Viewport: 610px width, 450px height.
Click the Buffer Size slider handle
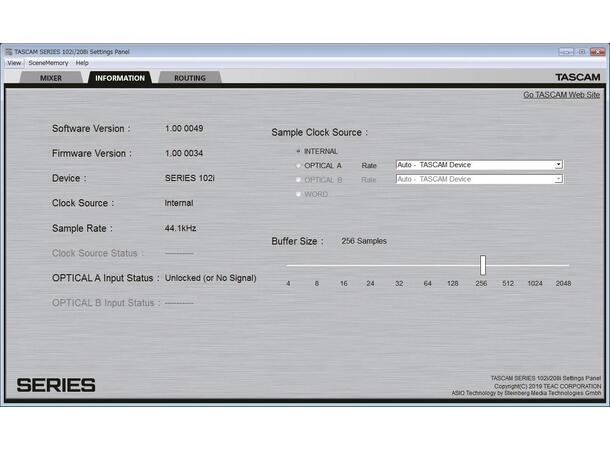483,265
